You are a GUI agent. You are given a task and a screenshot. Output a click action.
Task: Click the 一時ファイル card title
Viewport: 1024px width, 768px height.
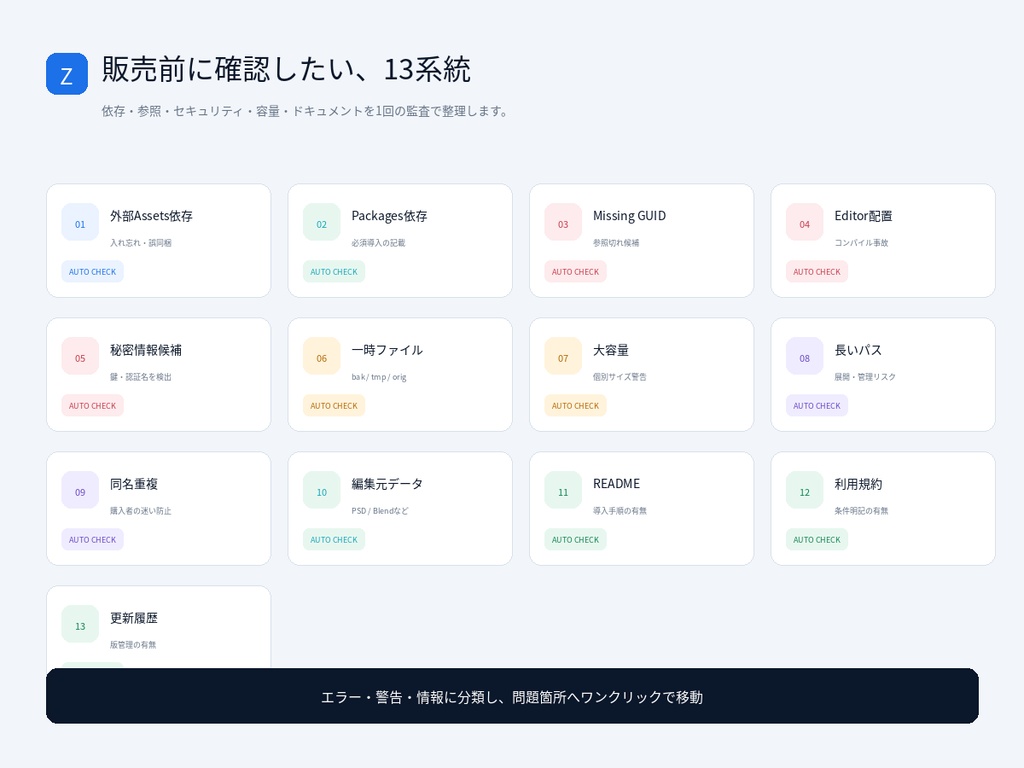coord(387,350)
